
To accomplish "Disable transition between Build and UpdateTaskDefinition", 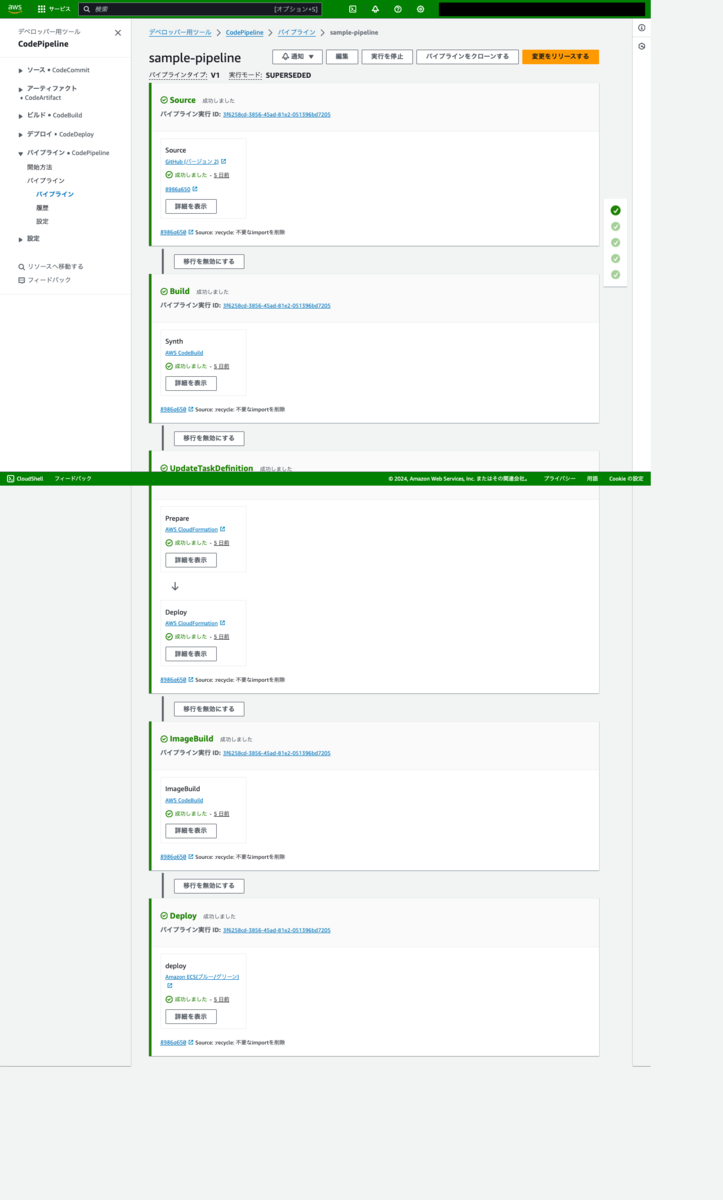I will tap(209, 438).
